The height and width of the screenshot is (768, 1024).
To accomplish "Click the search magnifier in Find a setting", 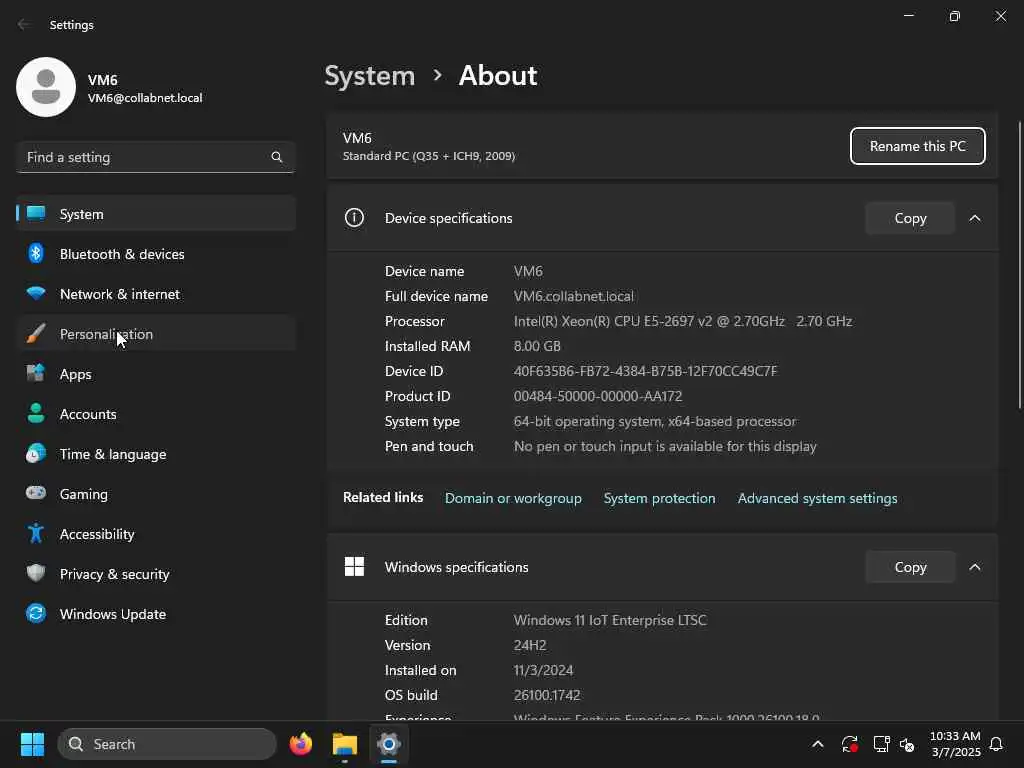I will tap(277, 157).
